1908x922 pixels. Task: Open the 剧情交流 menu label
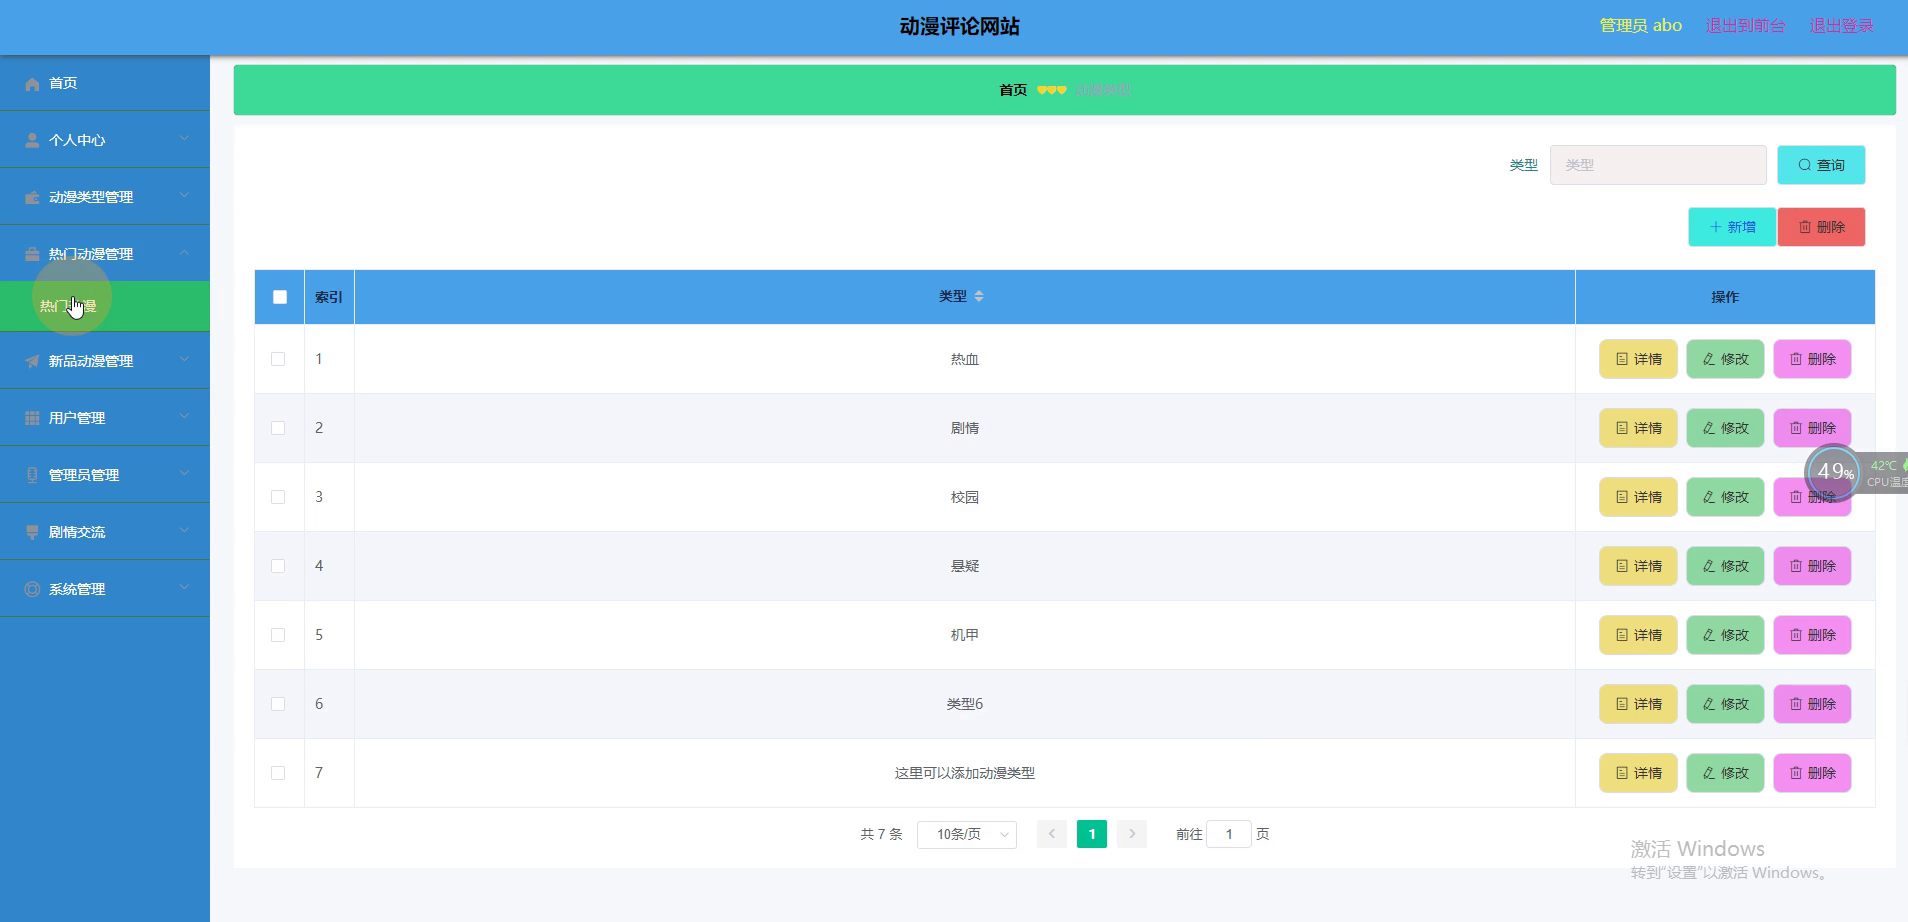[x=77, y=532]
